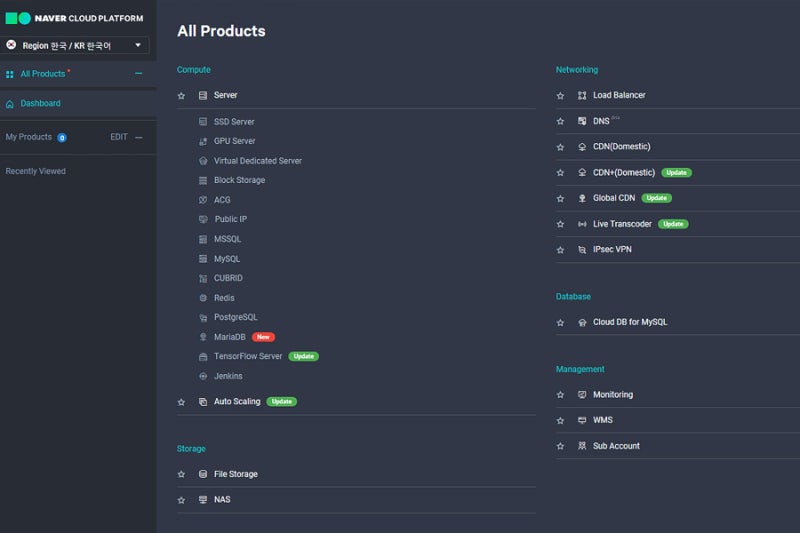Viewport: 800px width, 533px height.
Task: Click the ACG icon
Action: (203, 200)
